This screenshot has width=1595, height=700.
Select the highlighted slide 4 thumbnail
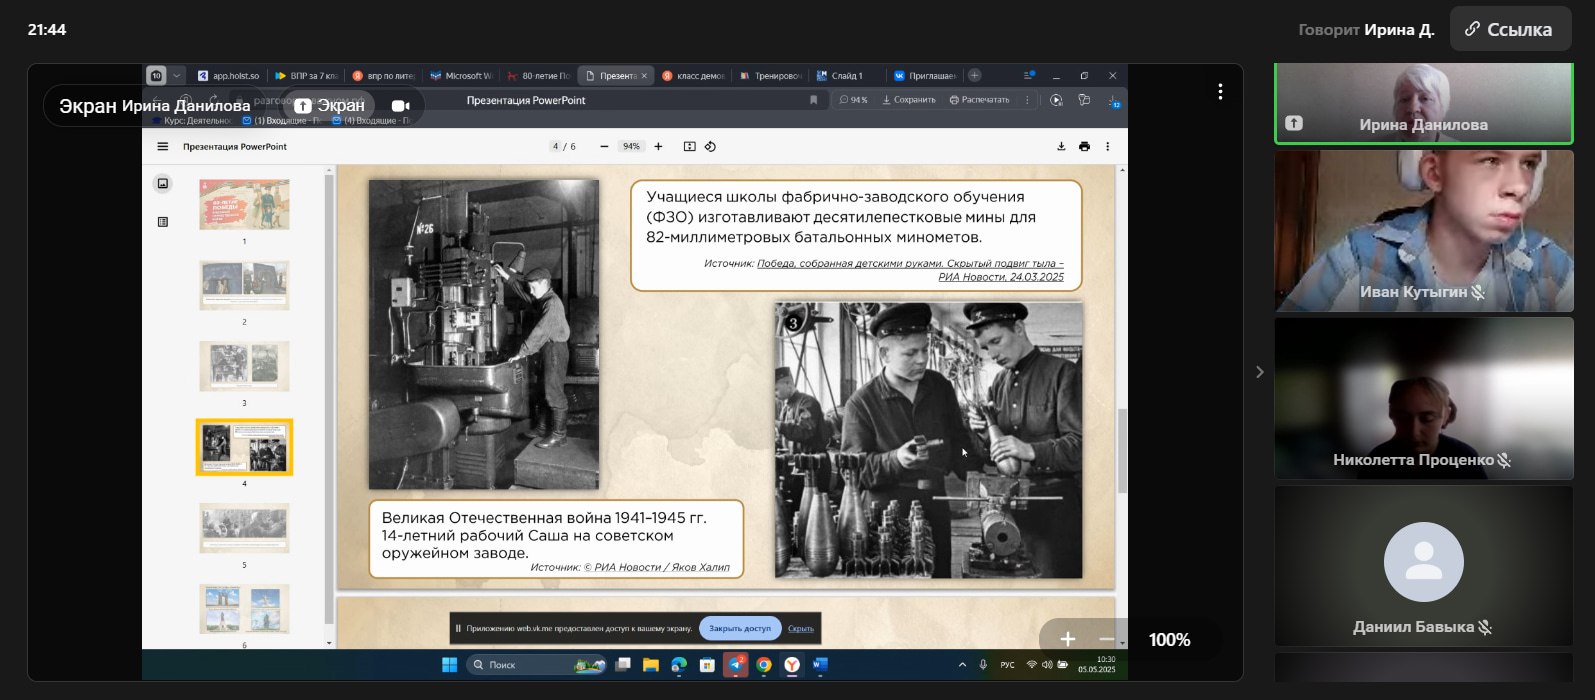pos(244,447)
